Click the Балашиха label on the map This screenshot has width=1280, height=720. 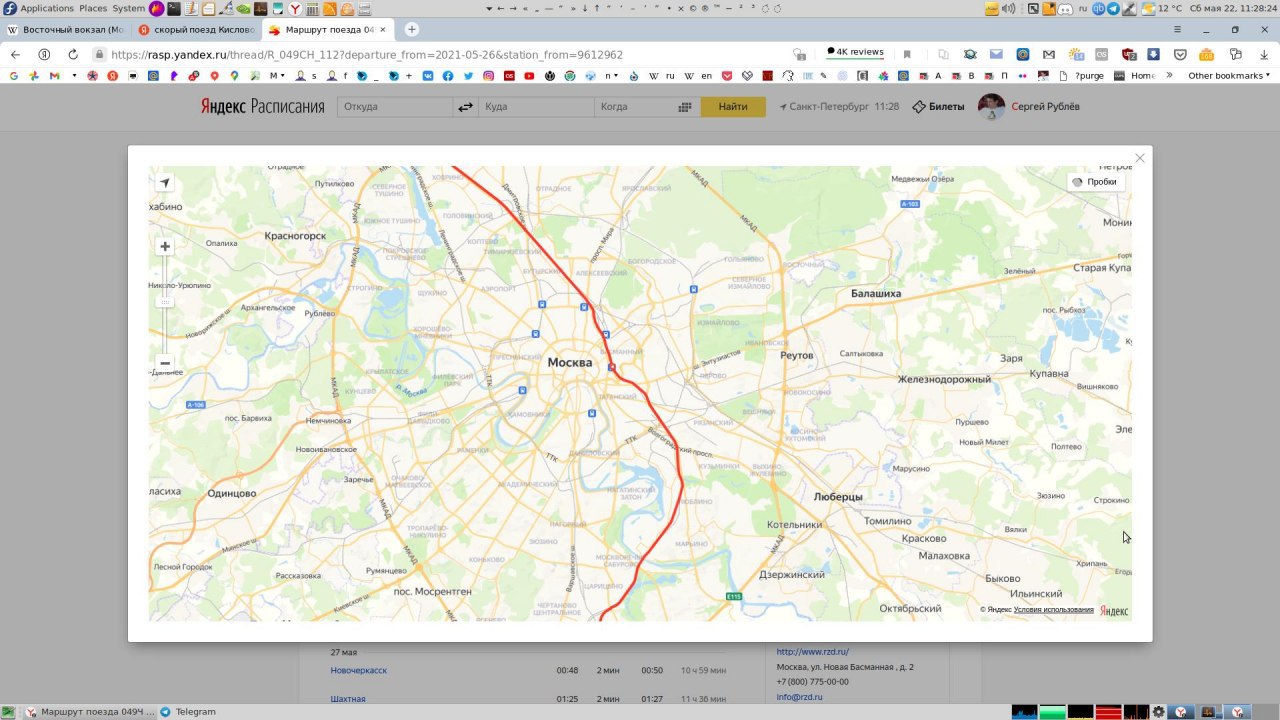coord(876,293)
